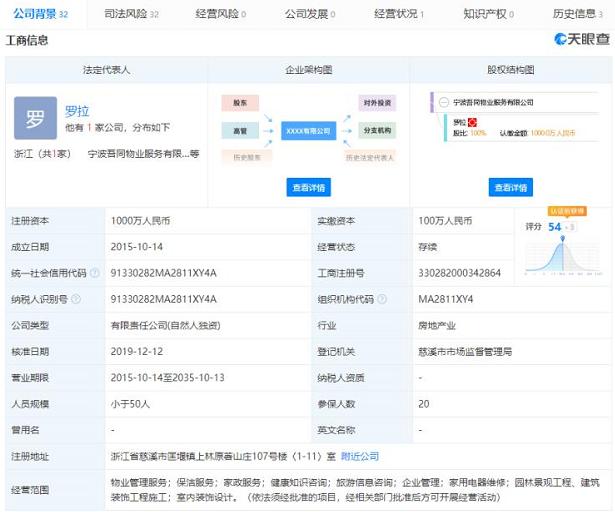Click help icon next to 统一社会信用代码
Viewport: 615px width, 512px height.
coord(95,273)
